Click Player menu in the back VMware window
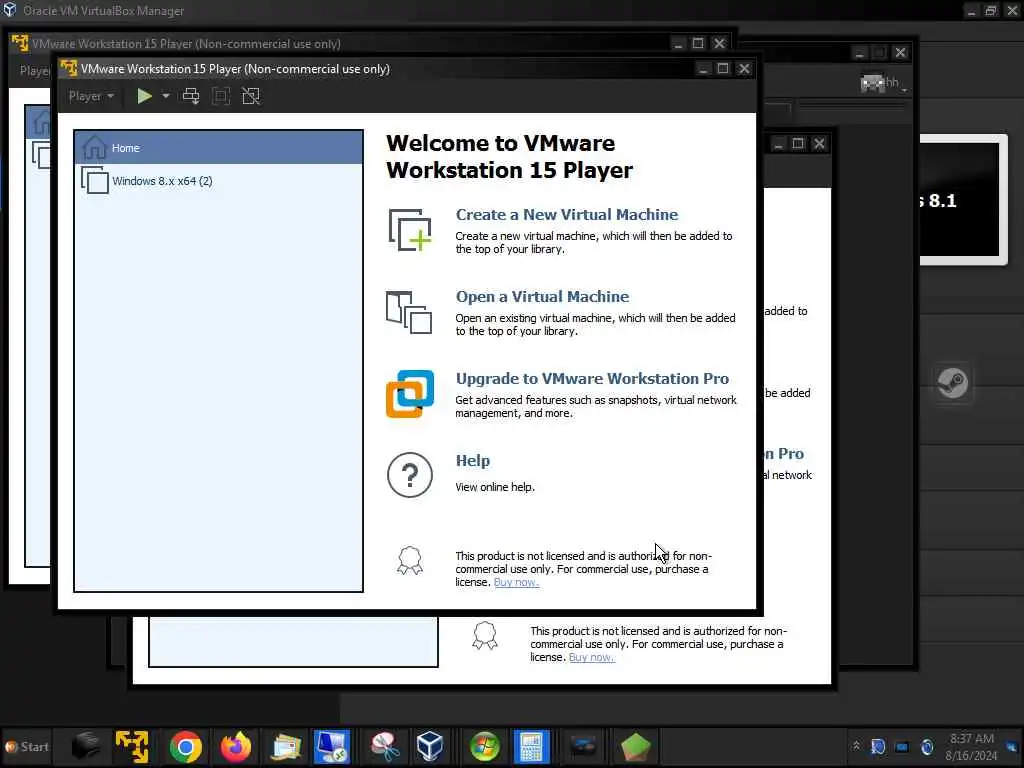 (34, 71)
